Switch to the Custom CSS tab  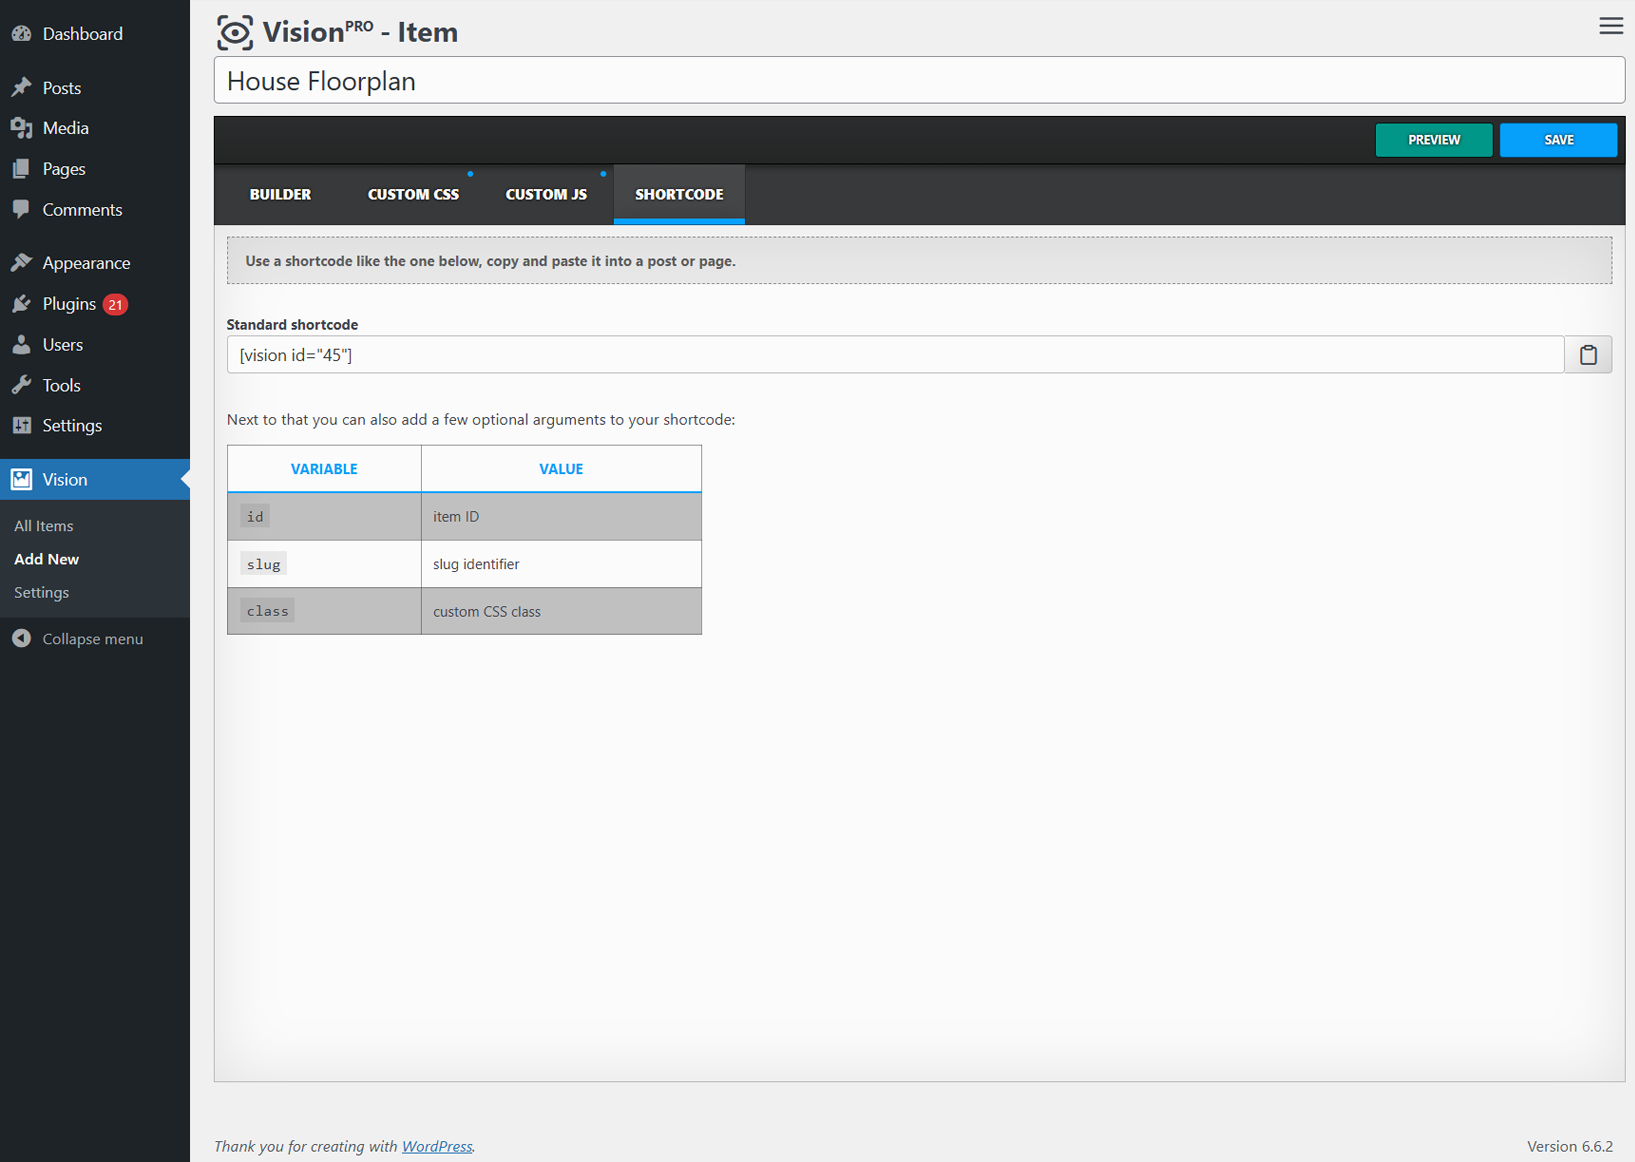pos(413,194)
